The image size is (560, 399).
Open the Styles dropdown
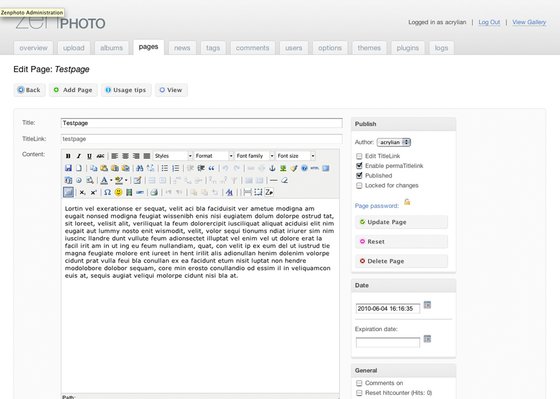tap(173, 156)
